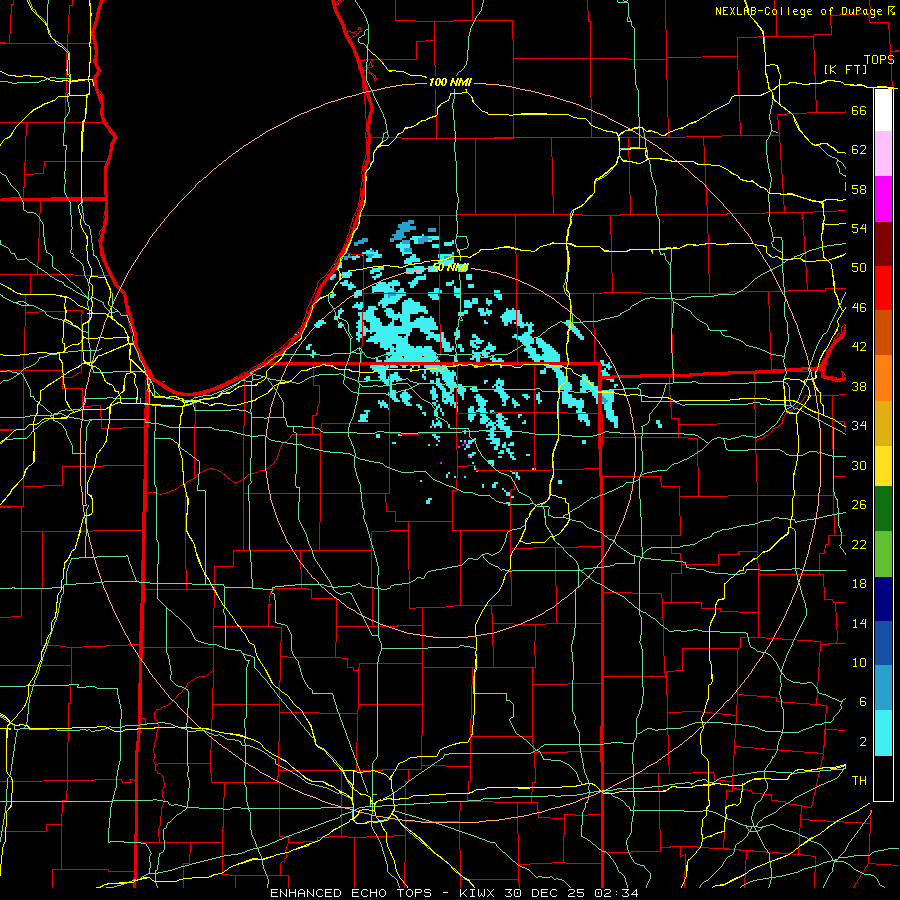Image resolution: width=900 pixels, height=900 pixels.
Task: Click the "100 NMI" range ring label
Action: point(450,82)
